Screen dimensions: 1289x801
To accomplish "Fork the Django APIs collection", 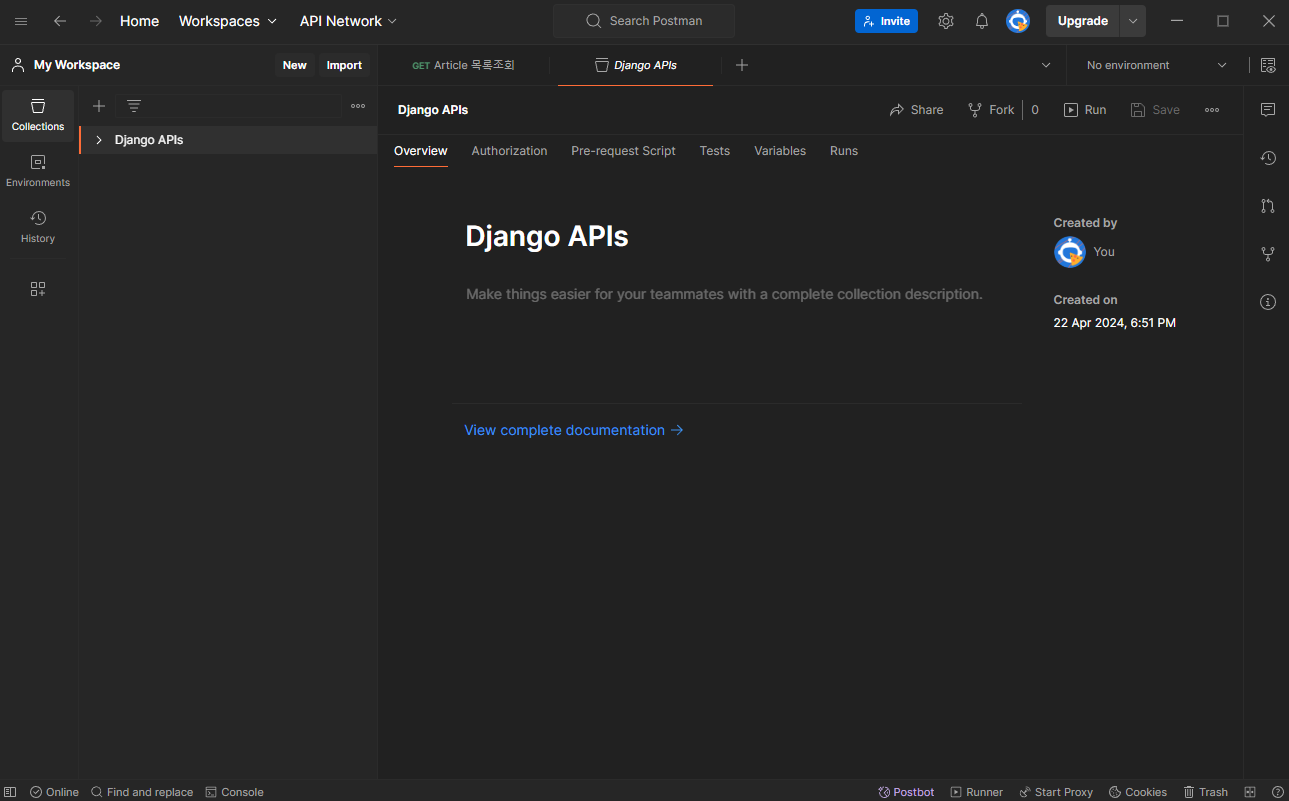I will click(x=991, y=110).
